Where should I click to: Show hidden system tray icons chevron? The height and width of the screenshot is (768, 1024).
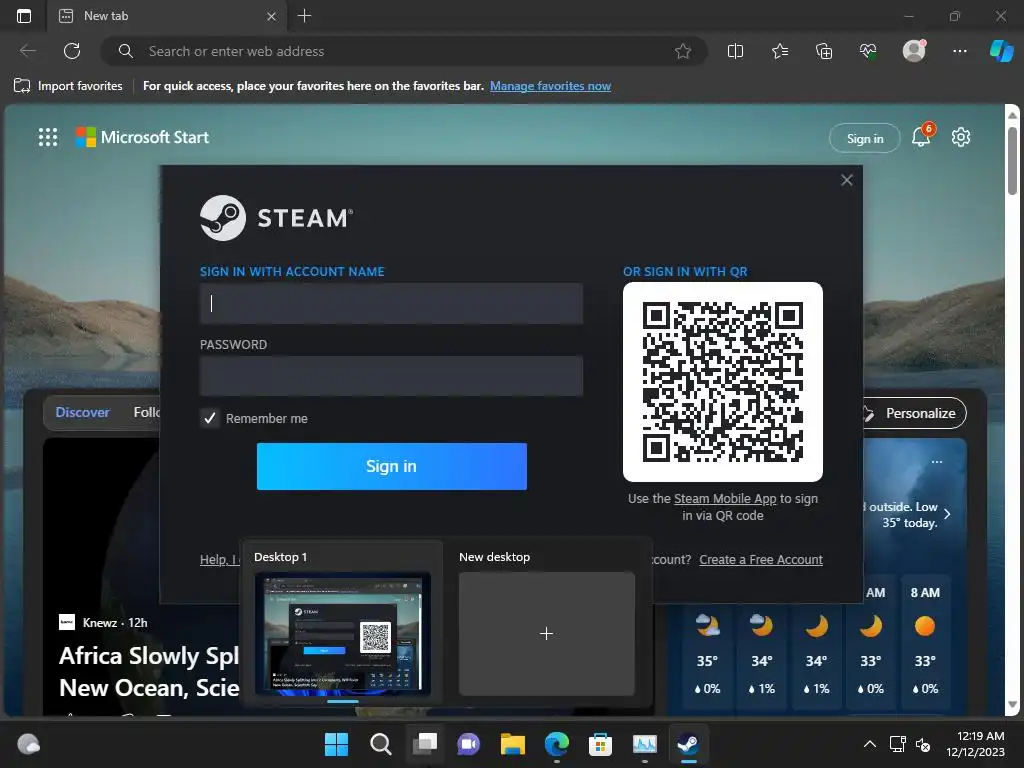(870, 744)
